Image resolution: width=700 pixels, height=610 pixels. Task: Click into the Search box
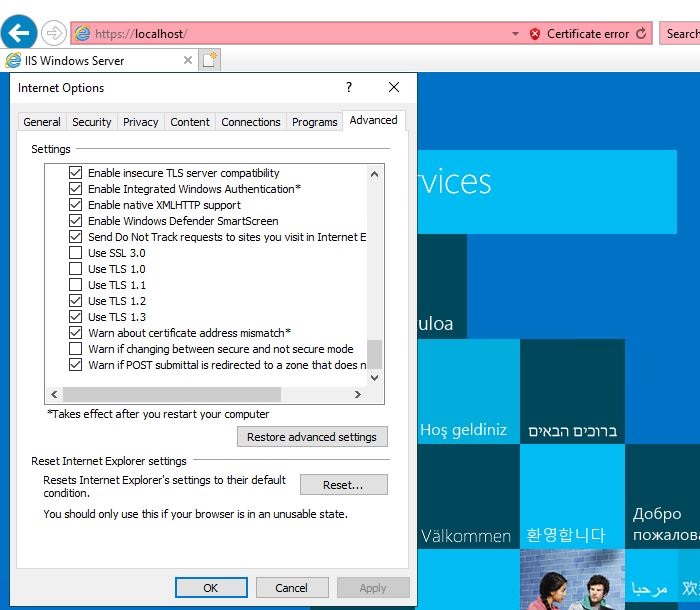tap(680, 33)
